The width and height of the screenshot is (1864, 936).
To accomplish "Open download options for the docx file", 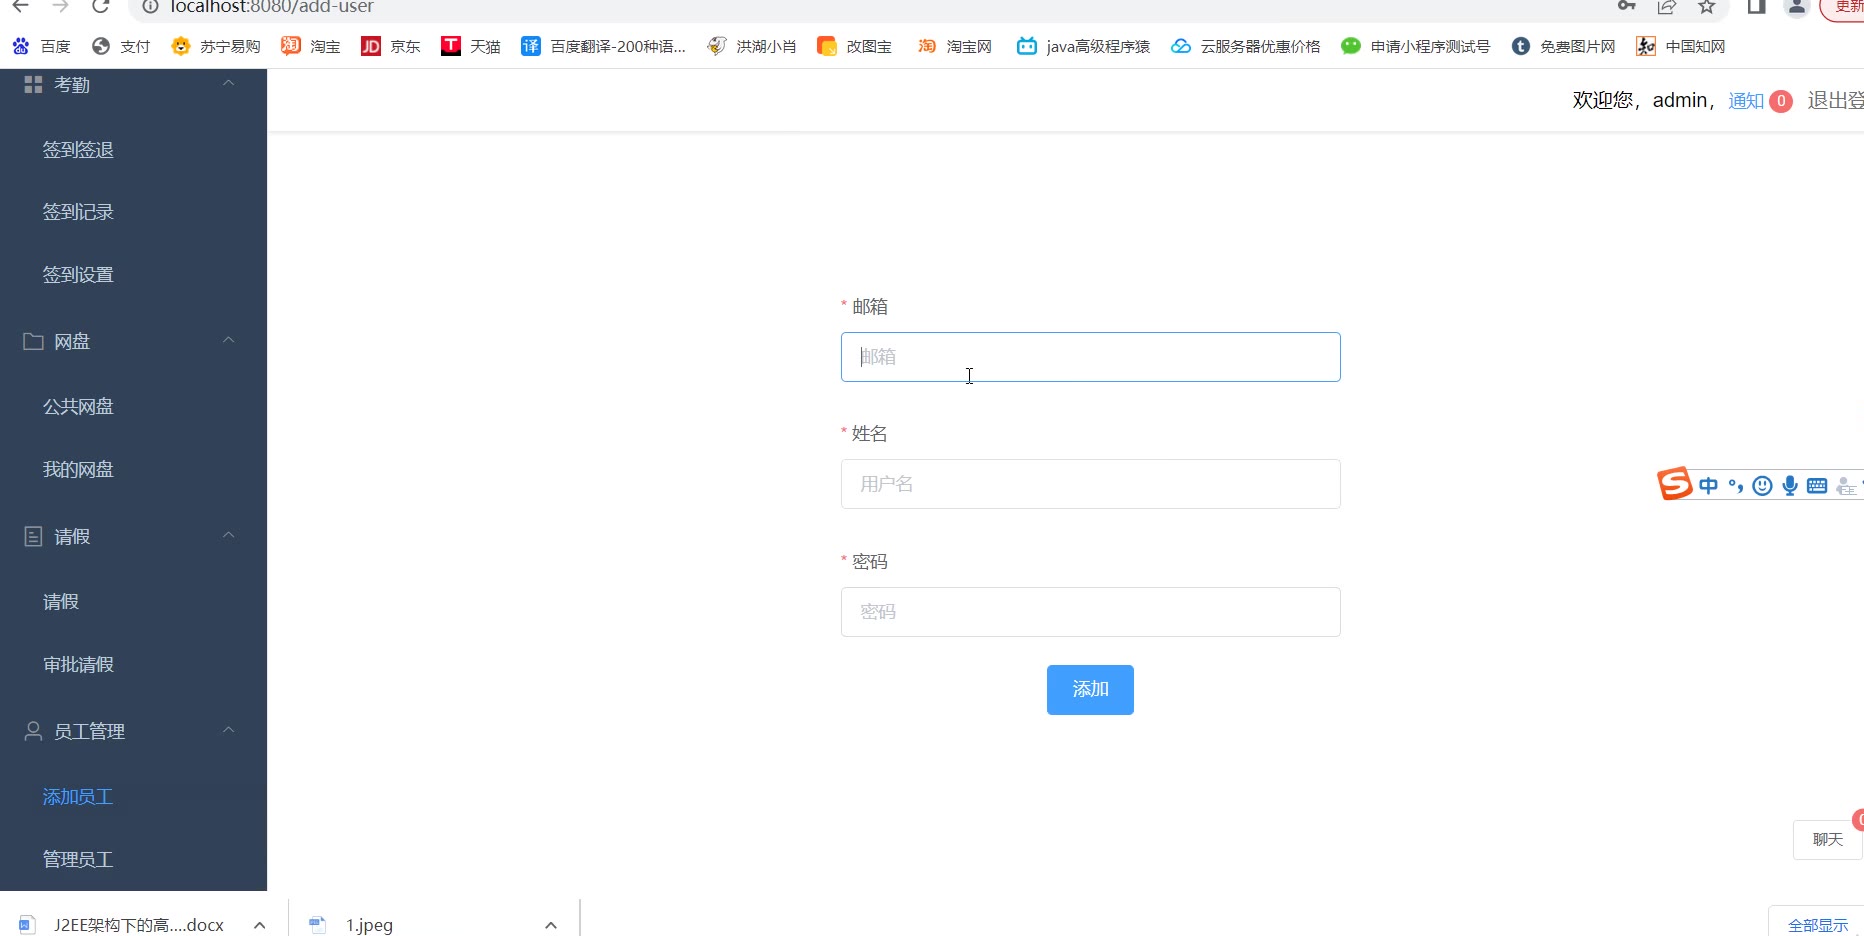I will [260, 925].
